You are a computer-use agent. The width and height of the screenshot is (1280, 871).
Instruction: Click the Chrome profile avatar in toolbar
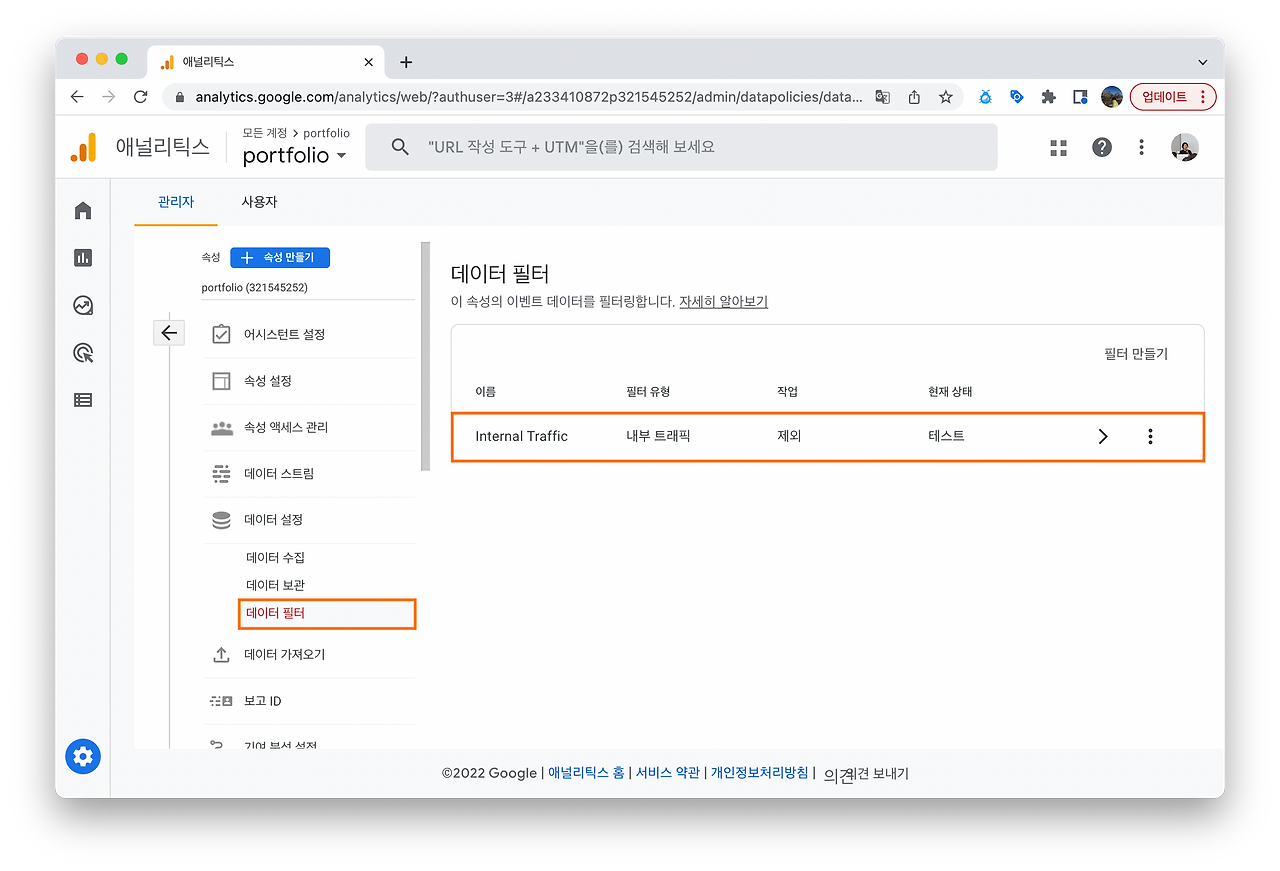pyautogui.click(x=1111, y=97)
